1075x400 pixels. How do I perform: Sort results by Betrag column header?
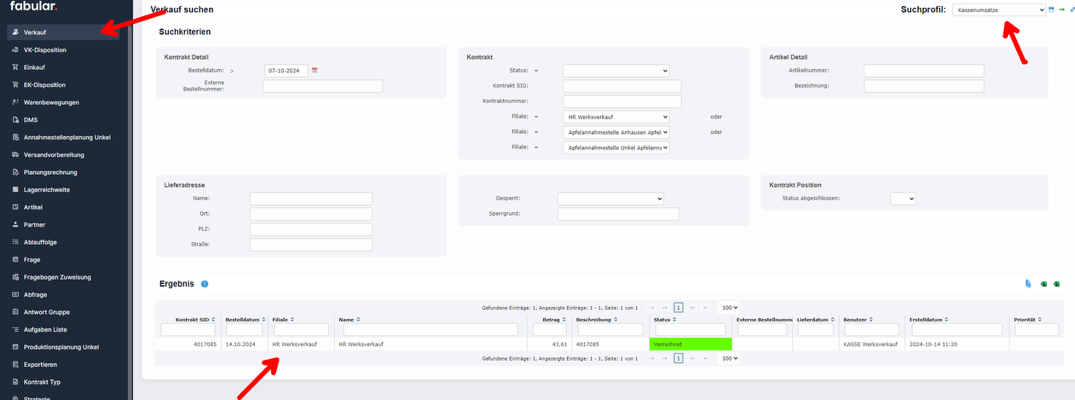(x=550, y=320)
